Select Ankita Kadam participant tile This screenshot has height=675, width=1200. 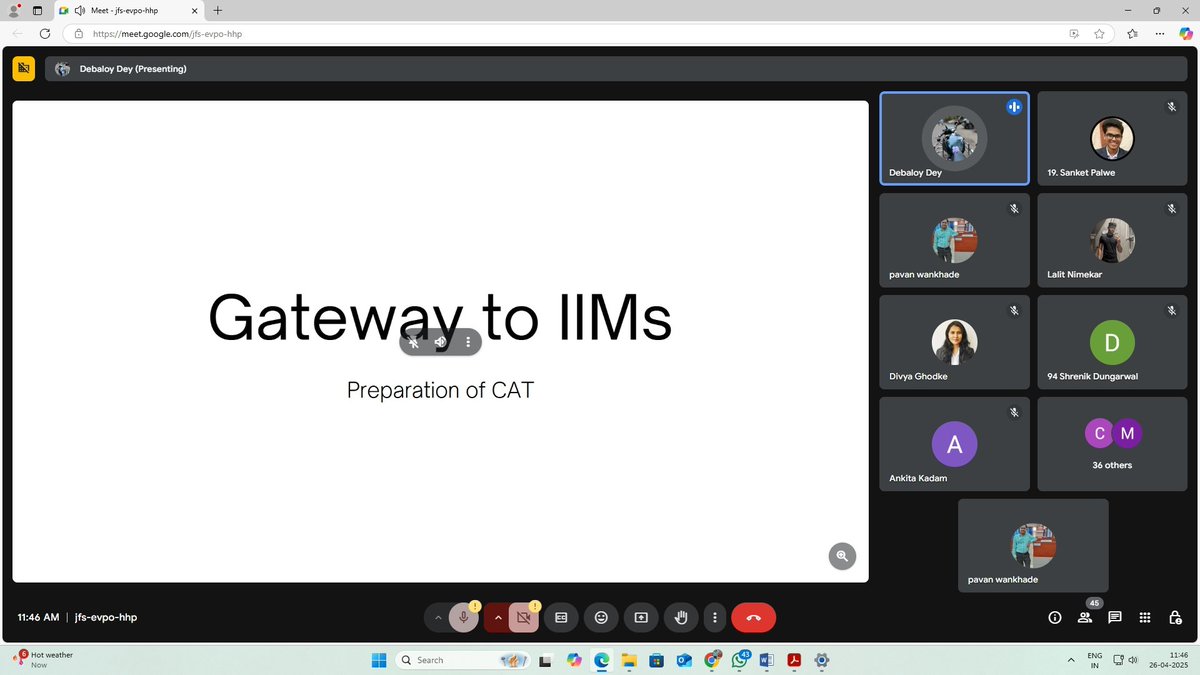pos(954,444)
